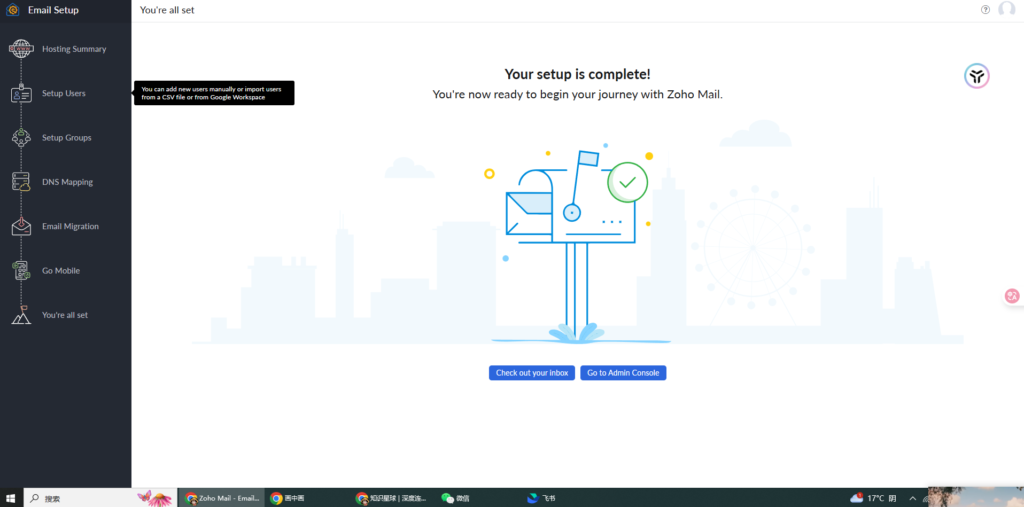Image resolution: width=1024 pixels, height=507 pixels.
Task: Click the DNS Mapping server icon
Action: 21,182
